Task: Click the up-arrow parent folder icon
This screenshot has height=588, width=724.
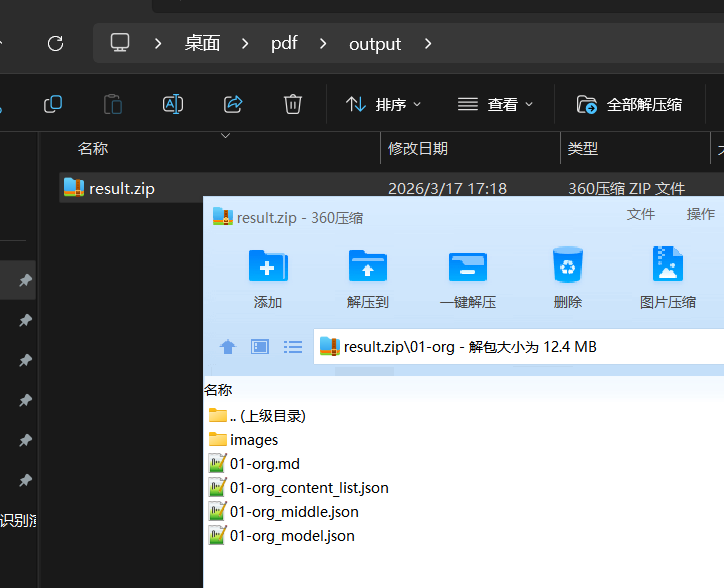Action: [228, 347]
